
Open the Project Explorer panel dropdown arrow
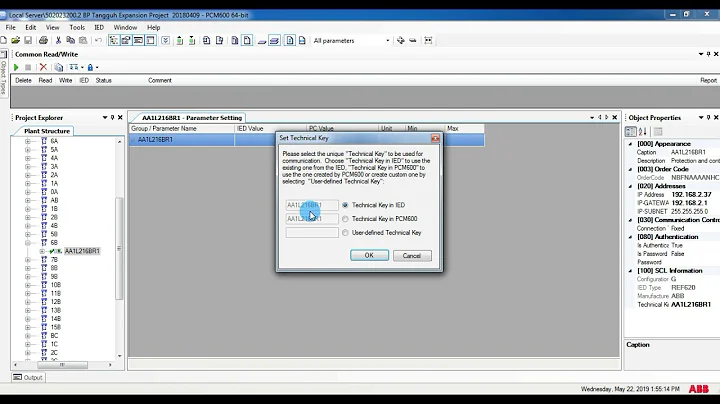coord(105,118)
